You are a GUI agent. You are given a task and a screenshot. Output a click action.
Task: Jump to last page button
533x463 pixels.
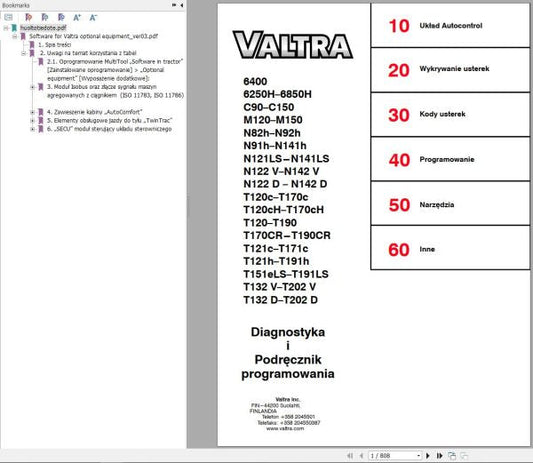click(440, 456)
